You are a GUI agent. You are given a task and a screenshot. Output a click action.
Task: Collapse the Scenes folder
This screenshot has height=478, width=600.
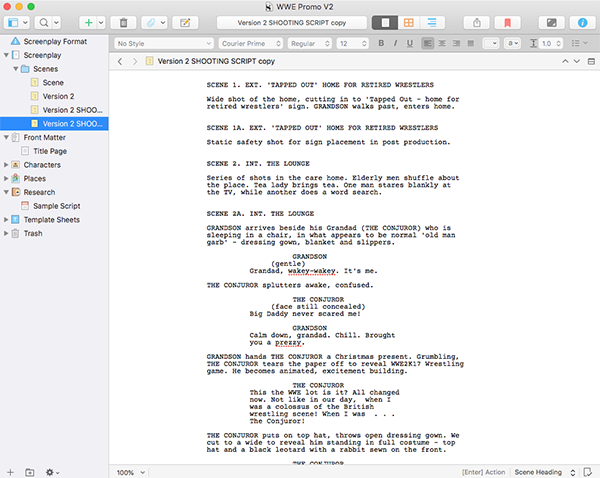click(16, 69)
